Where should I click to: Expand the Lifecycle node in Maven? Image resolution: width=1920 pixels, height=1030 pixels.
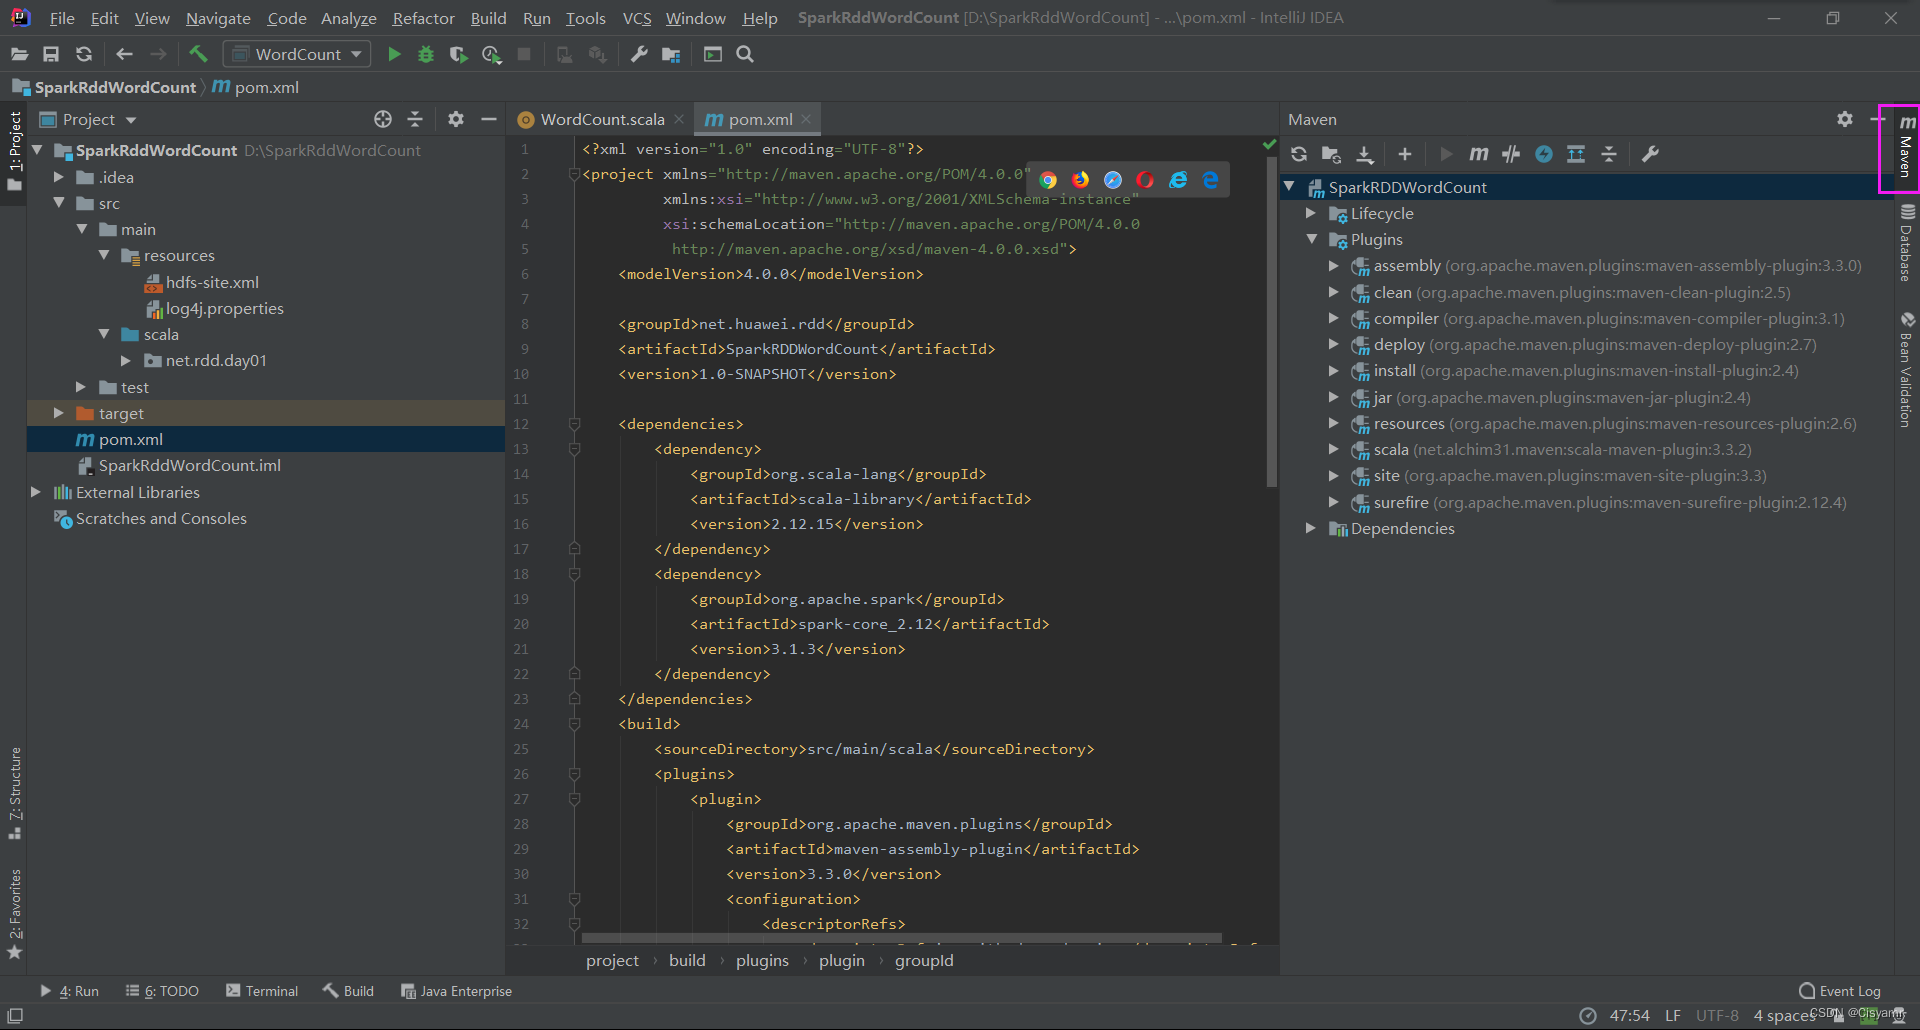coord(1311,213)
